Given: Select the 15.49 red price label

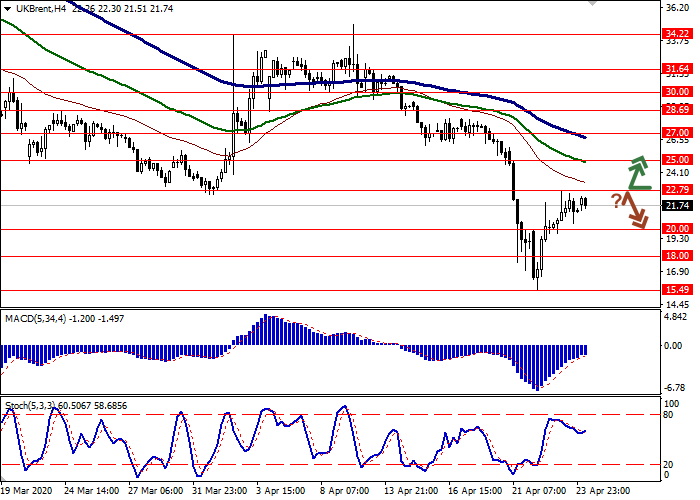Looking at the screenshot, I should [x=677, y=290].
